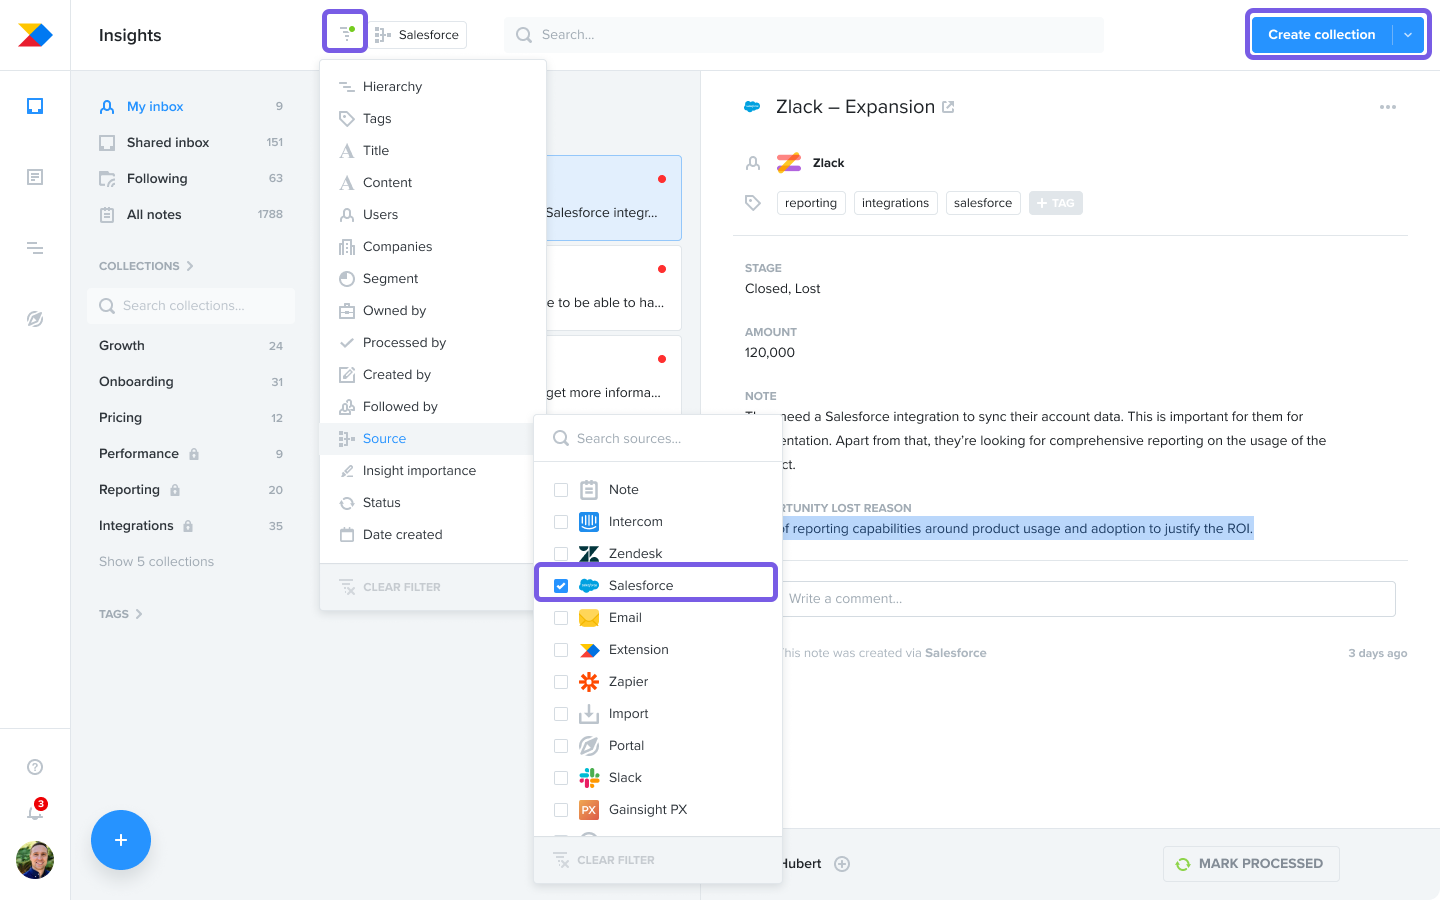
Task: Select the Insight importance filter option
Action: click(426, 471)
